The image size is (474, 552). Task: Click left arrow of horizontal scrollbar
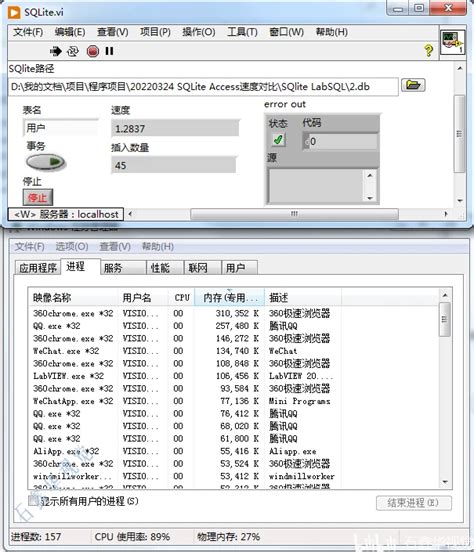(130, 214)
